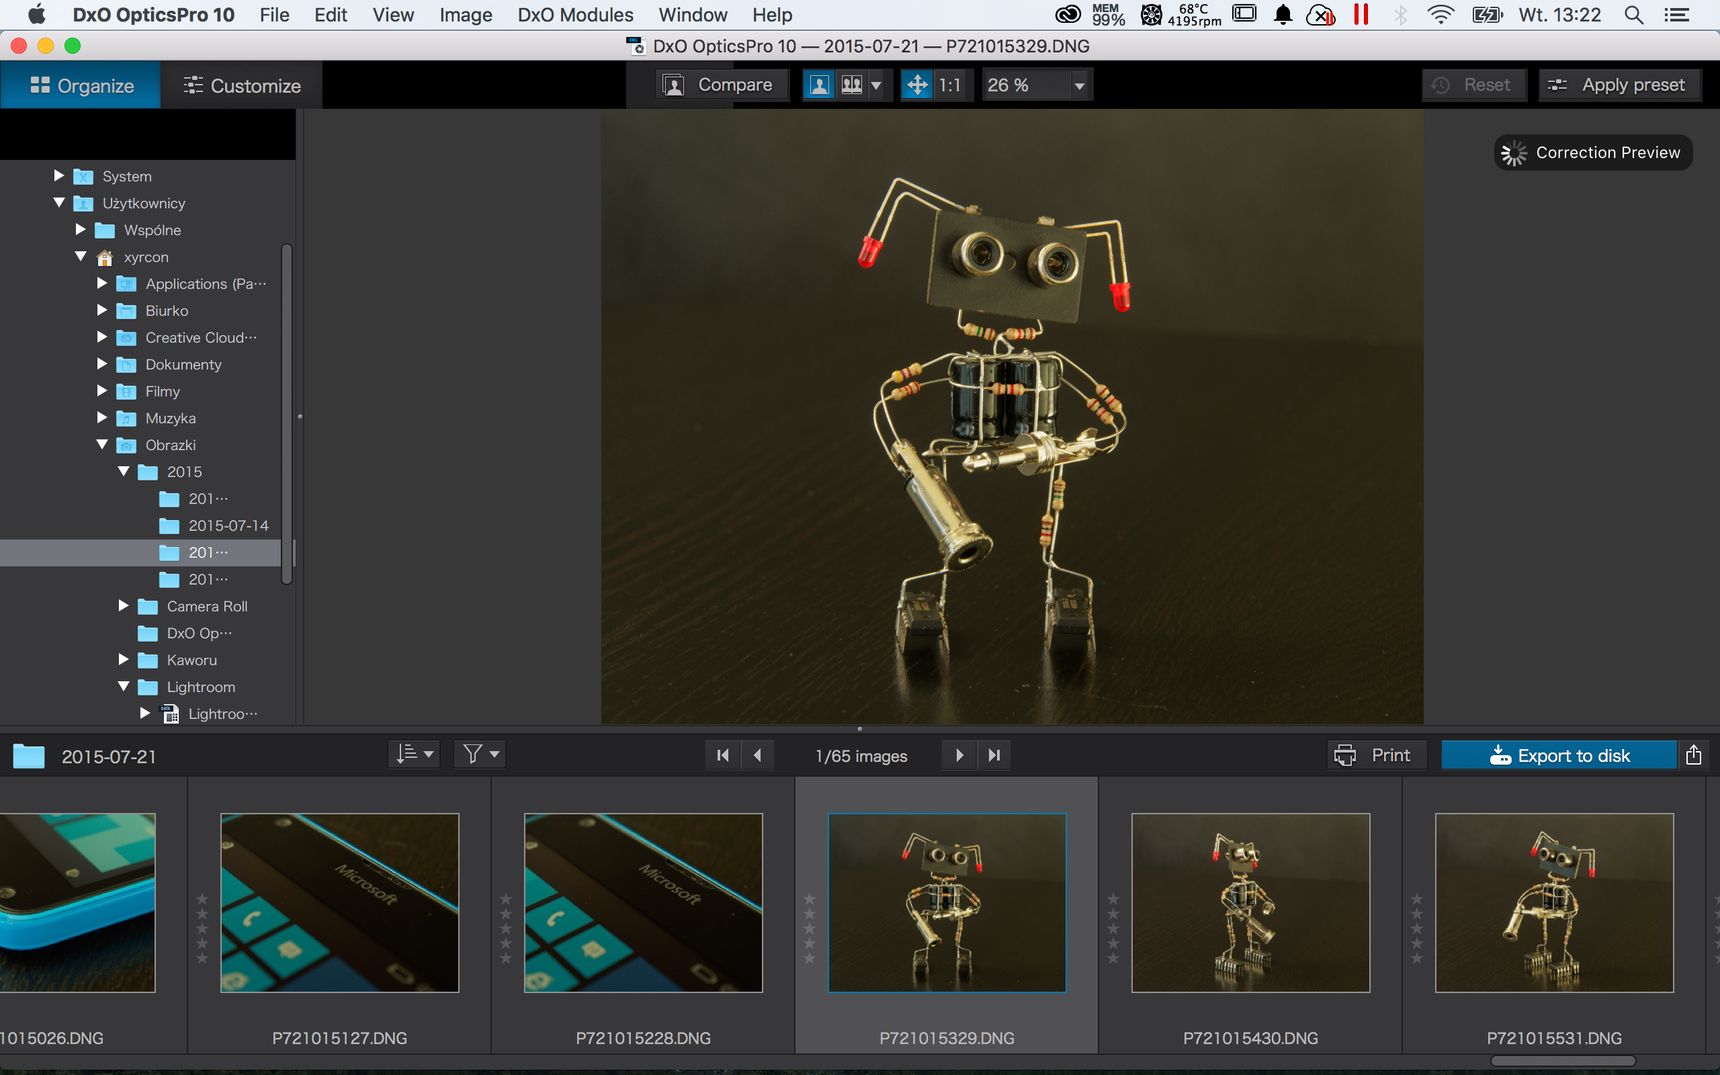Click the Correction Preview indicator

[x=1593, y=153]
